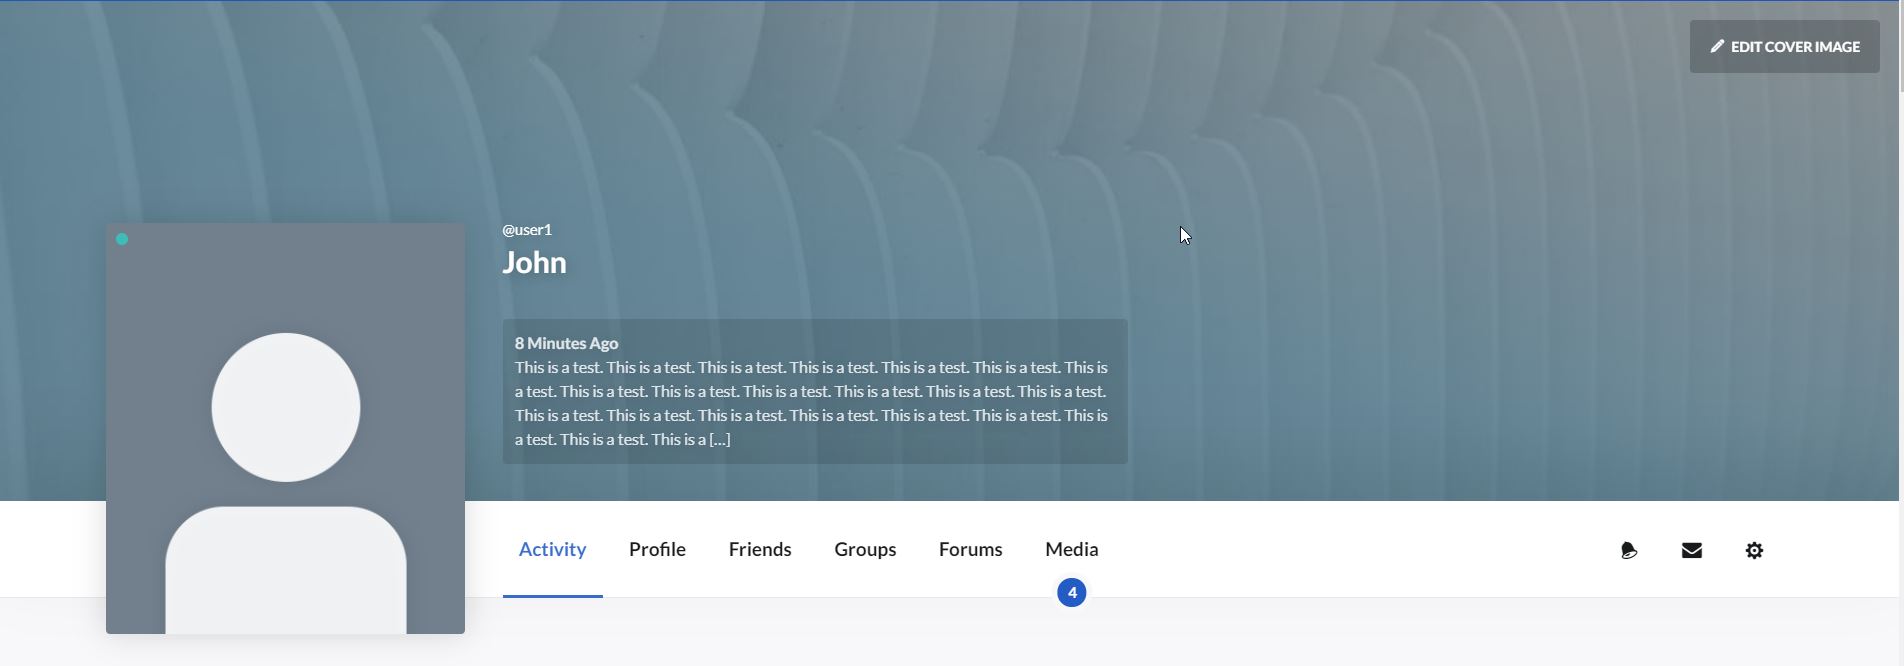Click the green online status dot
The image size is (1904, 666).
pyautogui.click(x=122, y=239)
